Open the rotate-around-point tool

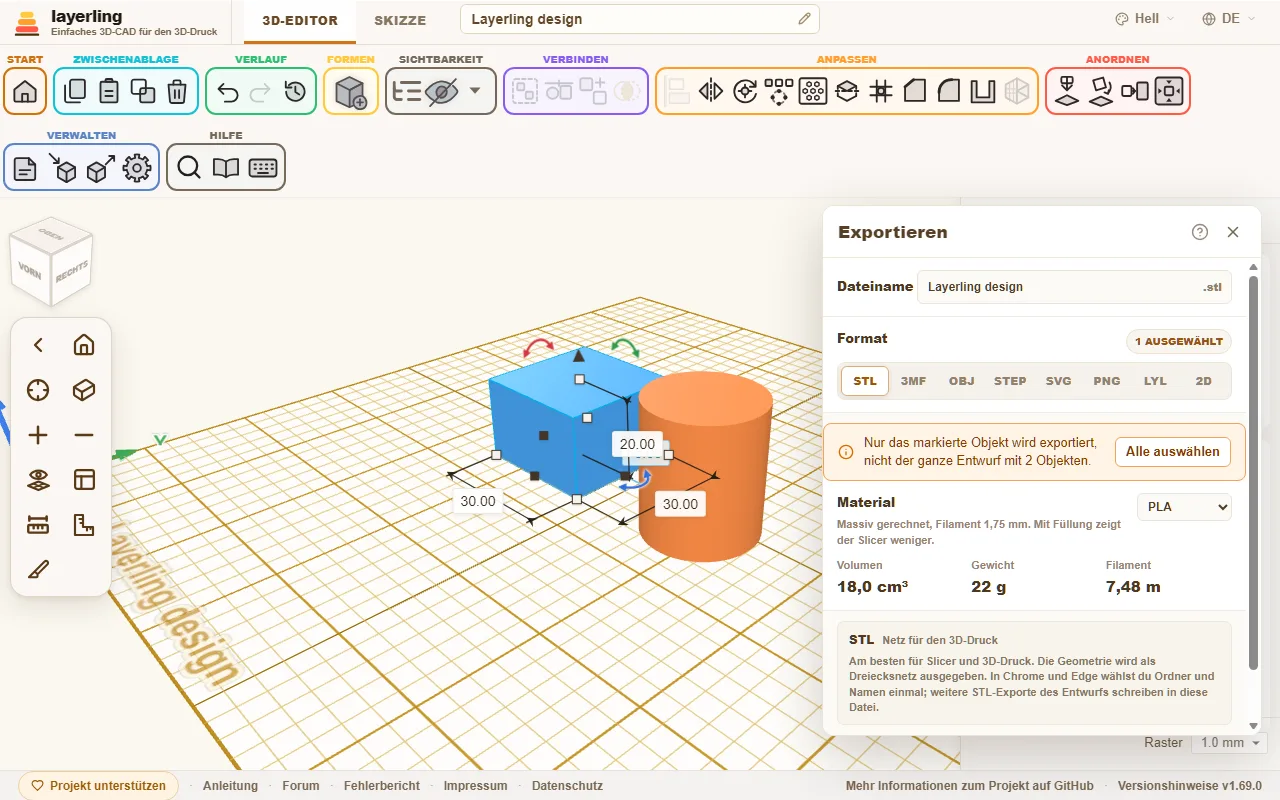745,92
